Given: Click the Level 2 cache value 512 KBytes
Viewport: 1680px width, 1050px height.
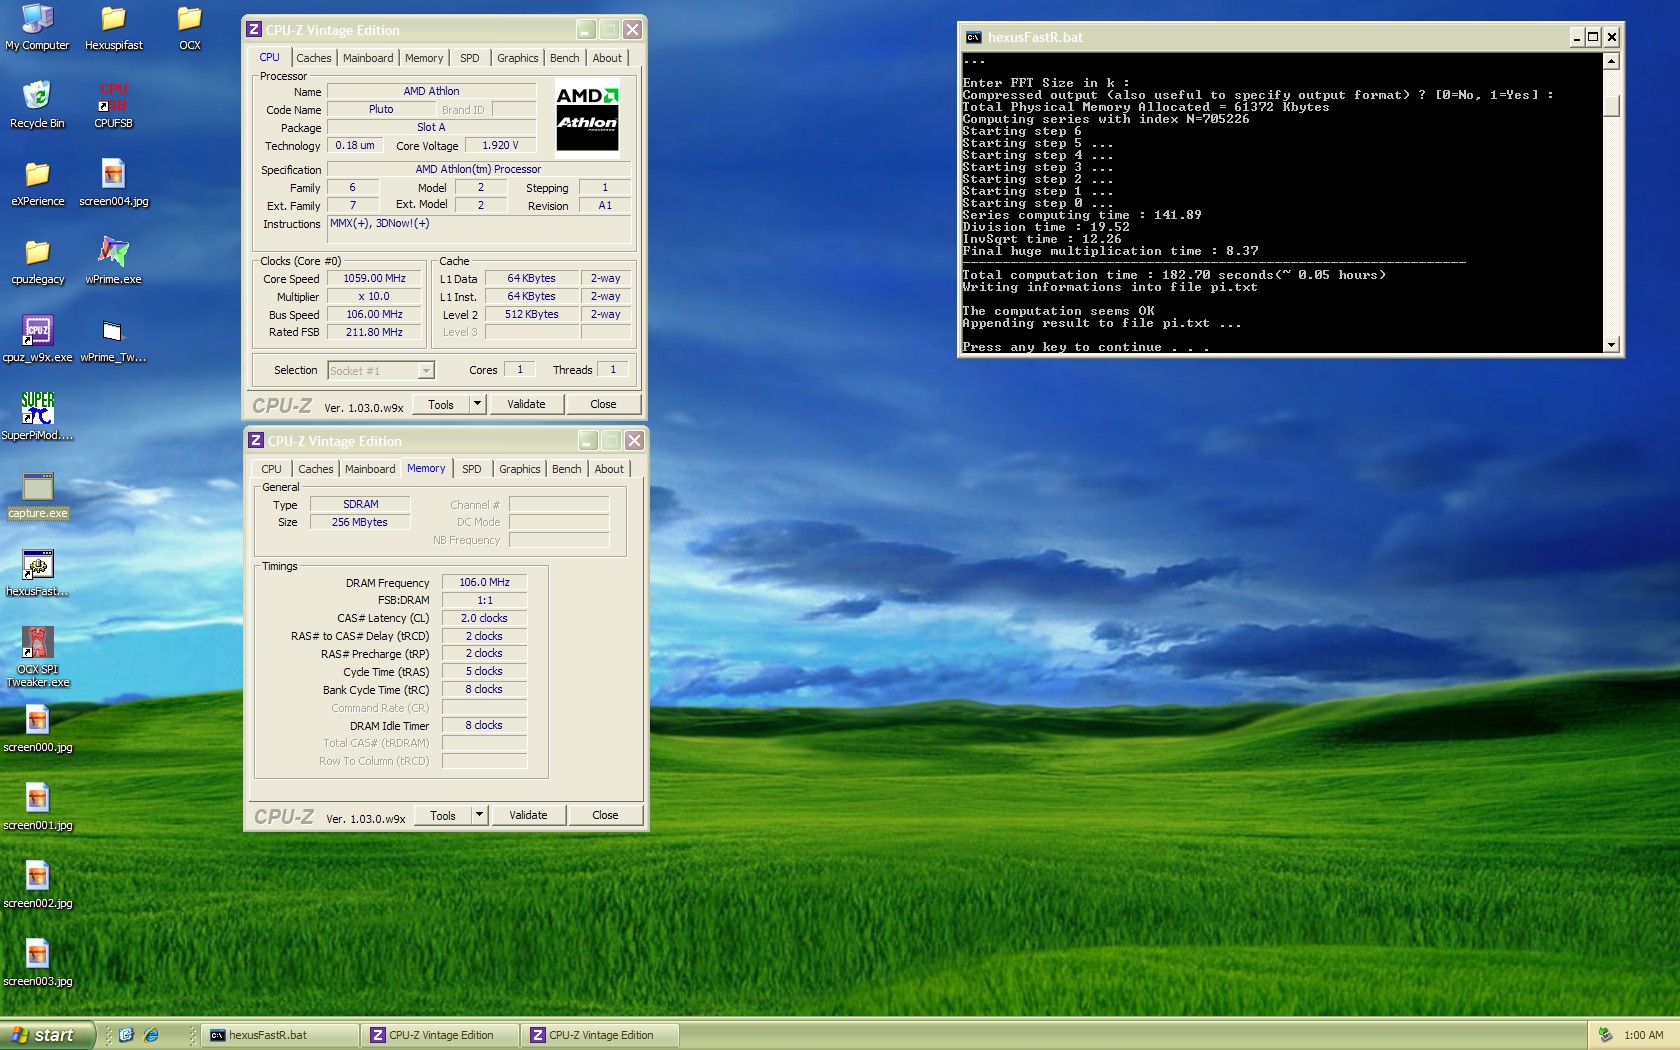Looking at the screenshot, I should click(x=531, y=315).
